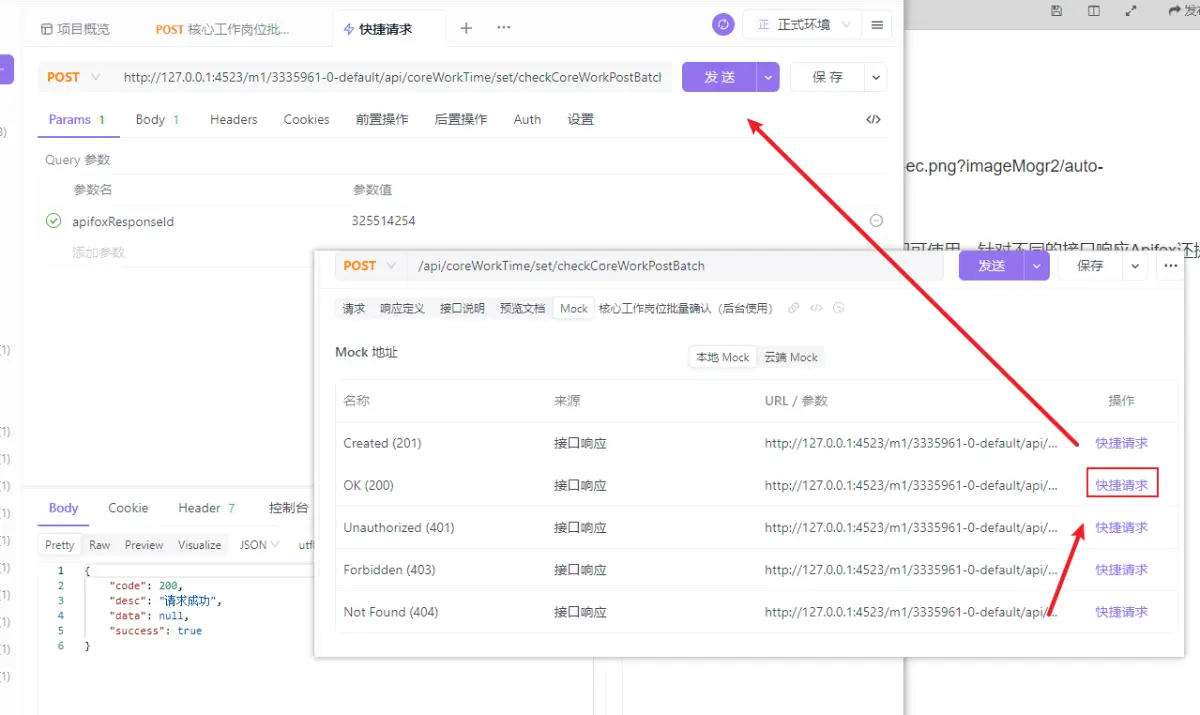The image size is (1200, 715).
Task: Click 快捷请求 for Not Found (404)
Action: point(1121,612)
